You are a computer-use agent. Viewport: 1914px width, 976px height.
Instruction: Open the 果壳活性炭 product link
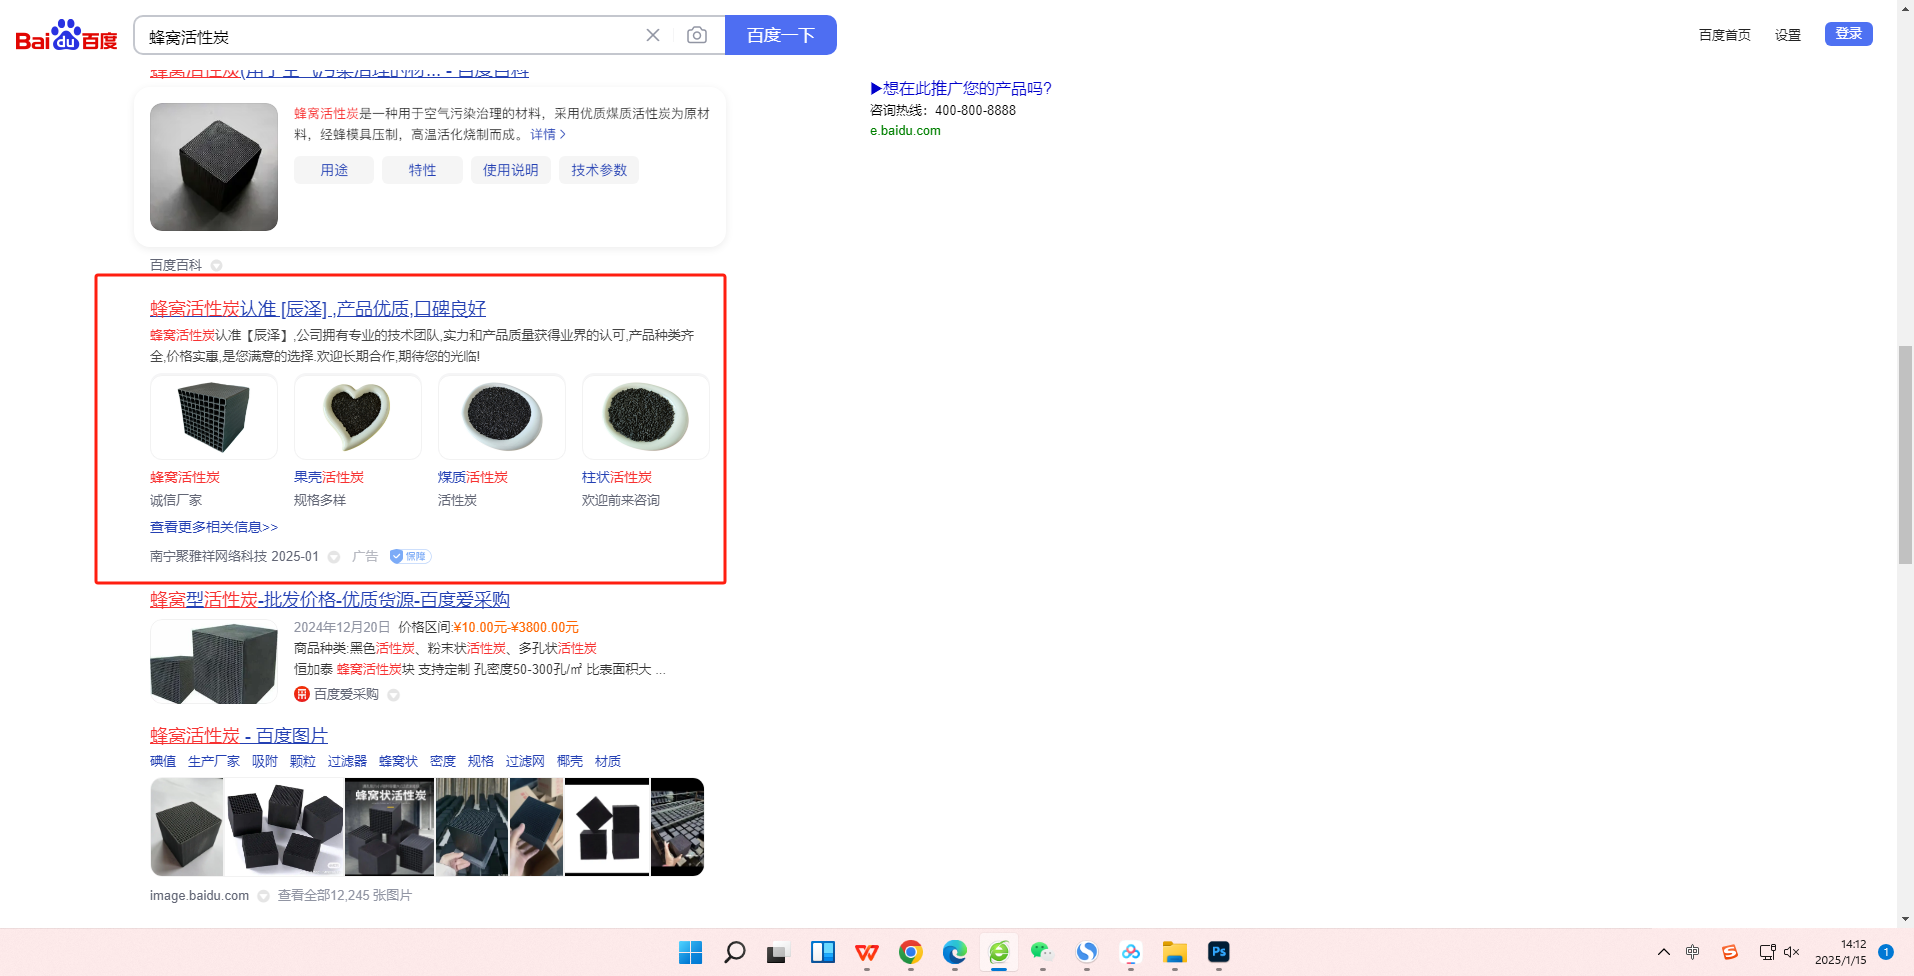click(329, 478)
